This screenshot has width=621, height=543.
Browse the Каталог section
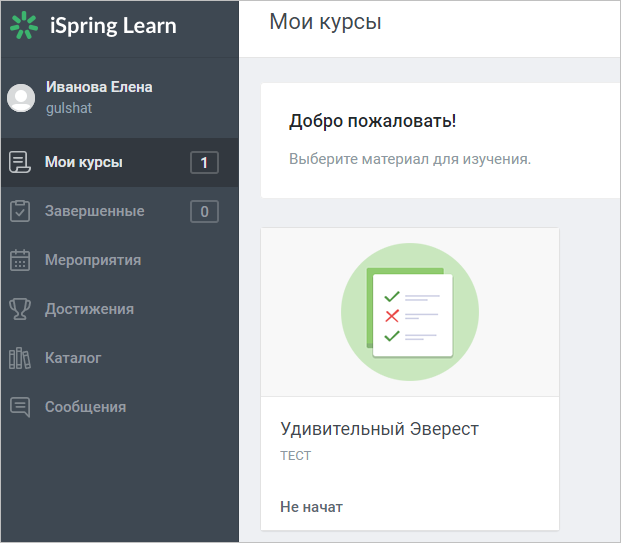[x=120, y=358]
